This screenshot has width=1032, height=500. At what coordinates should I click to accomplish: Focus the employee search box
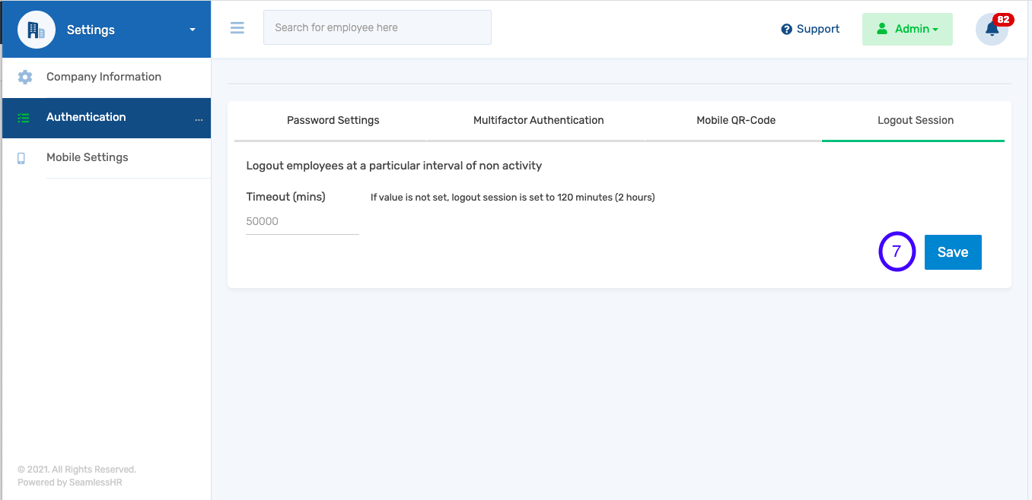coord(377,28)
